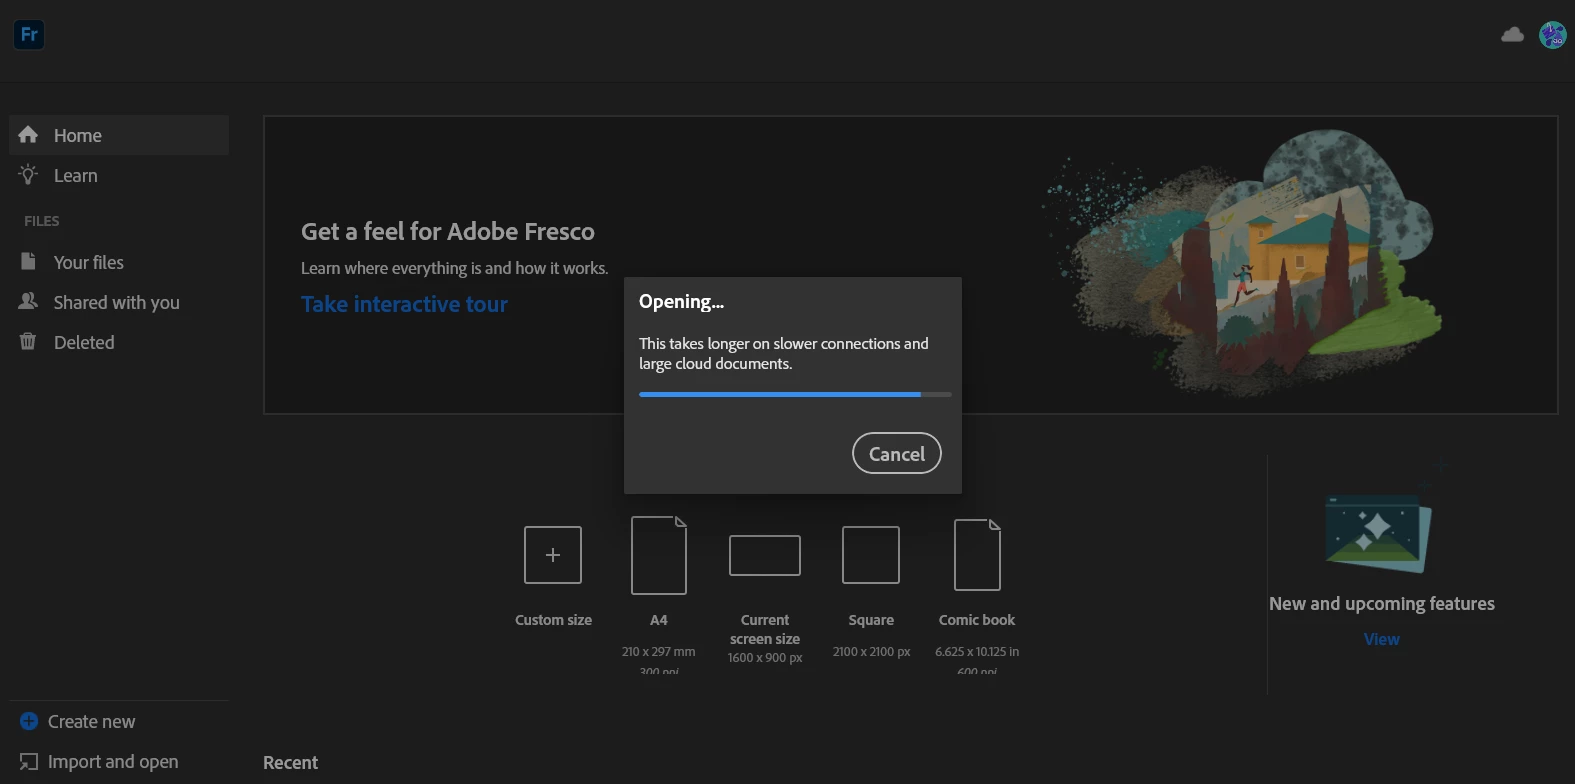Click the Learn lightbulb icon

(x=28, y=174)
